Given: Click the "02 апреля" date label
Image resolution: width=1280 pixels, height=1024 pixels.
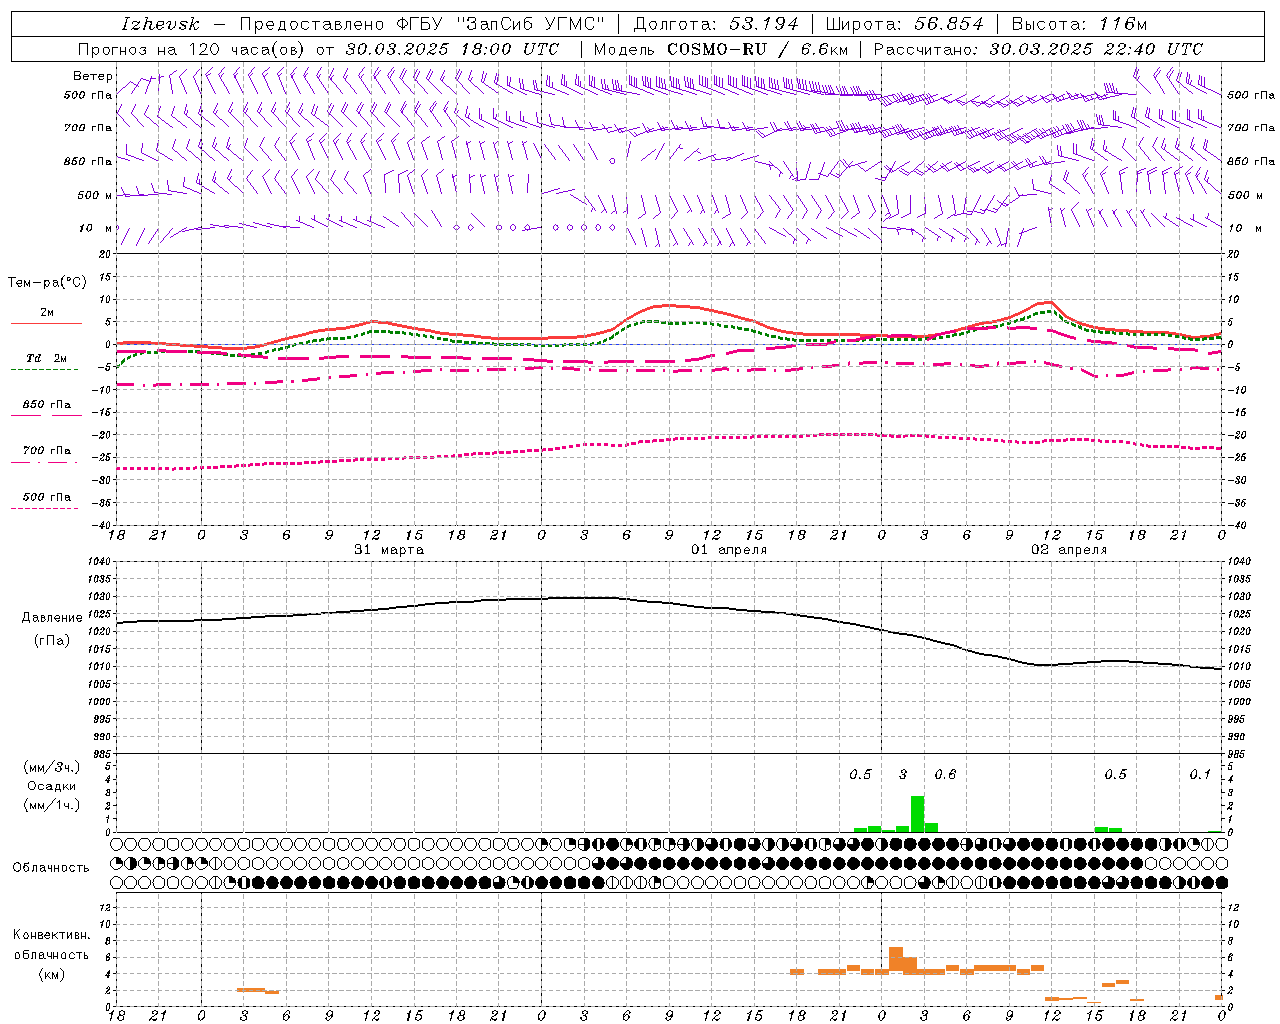Looking at the screenshot, I should (1069, 550).
